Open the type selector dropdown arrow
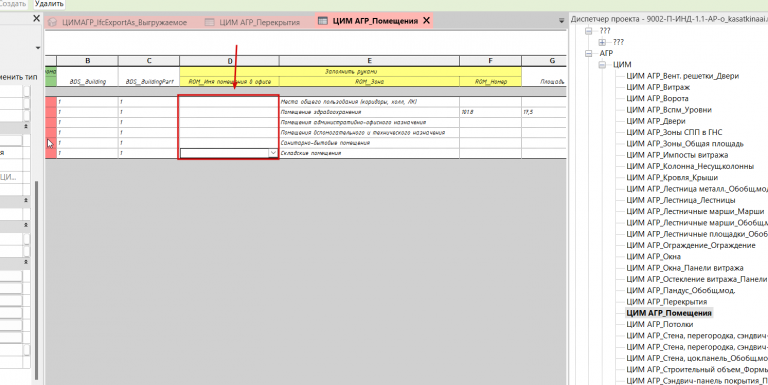Viewport: 768px width, 385px height. tap(37, 48)
